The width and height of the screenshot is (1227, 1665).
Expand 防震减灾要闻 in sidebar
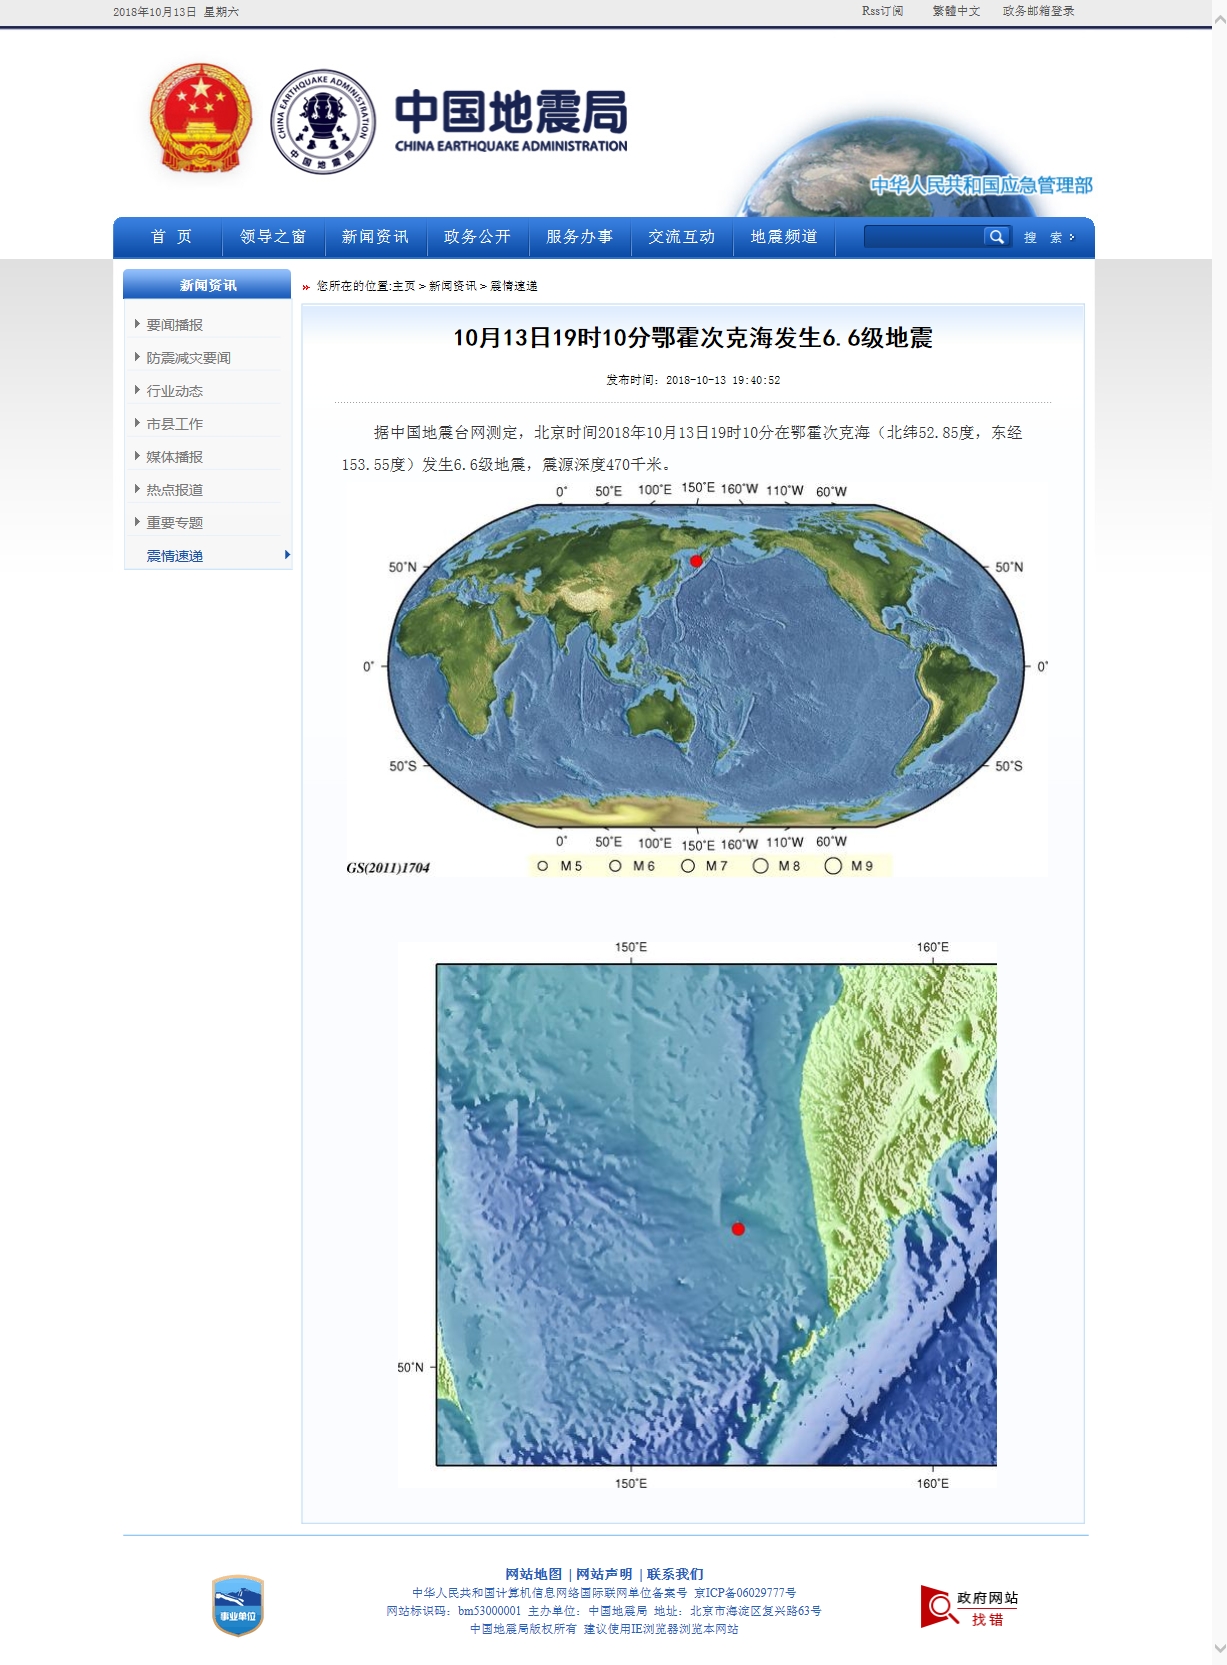[188, 358]
